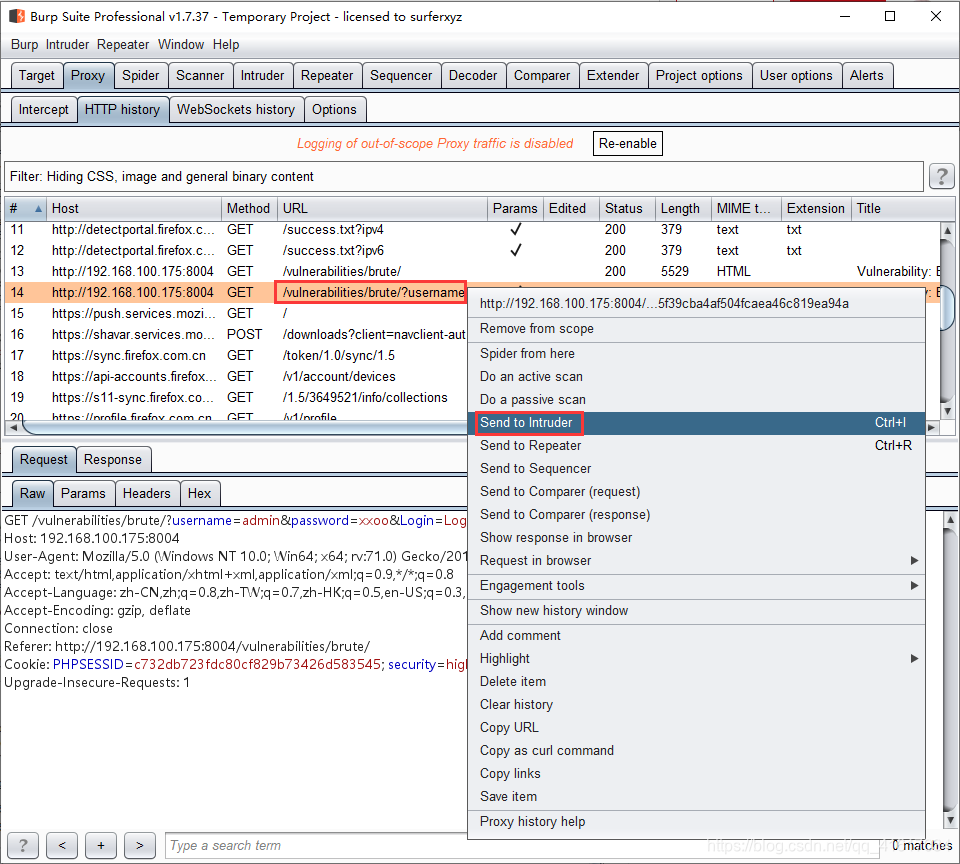This screenshot has height=864, width=960.
Task: Click the bottom-left search help button
Action: click(23, 846)
